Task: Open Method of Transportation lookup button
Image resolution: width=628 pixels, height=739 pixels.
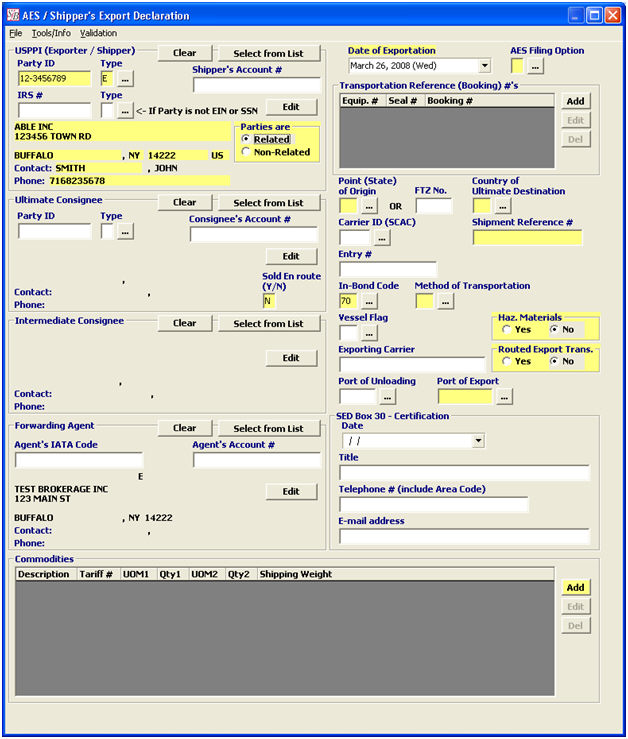Action: click(x=445, y=301)
